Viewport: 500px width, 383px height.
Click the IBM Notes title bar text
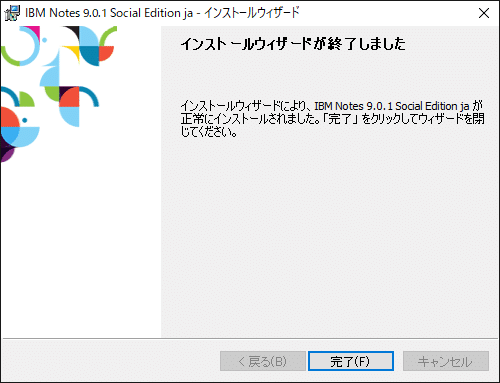(162, 13)
